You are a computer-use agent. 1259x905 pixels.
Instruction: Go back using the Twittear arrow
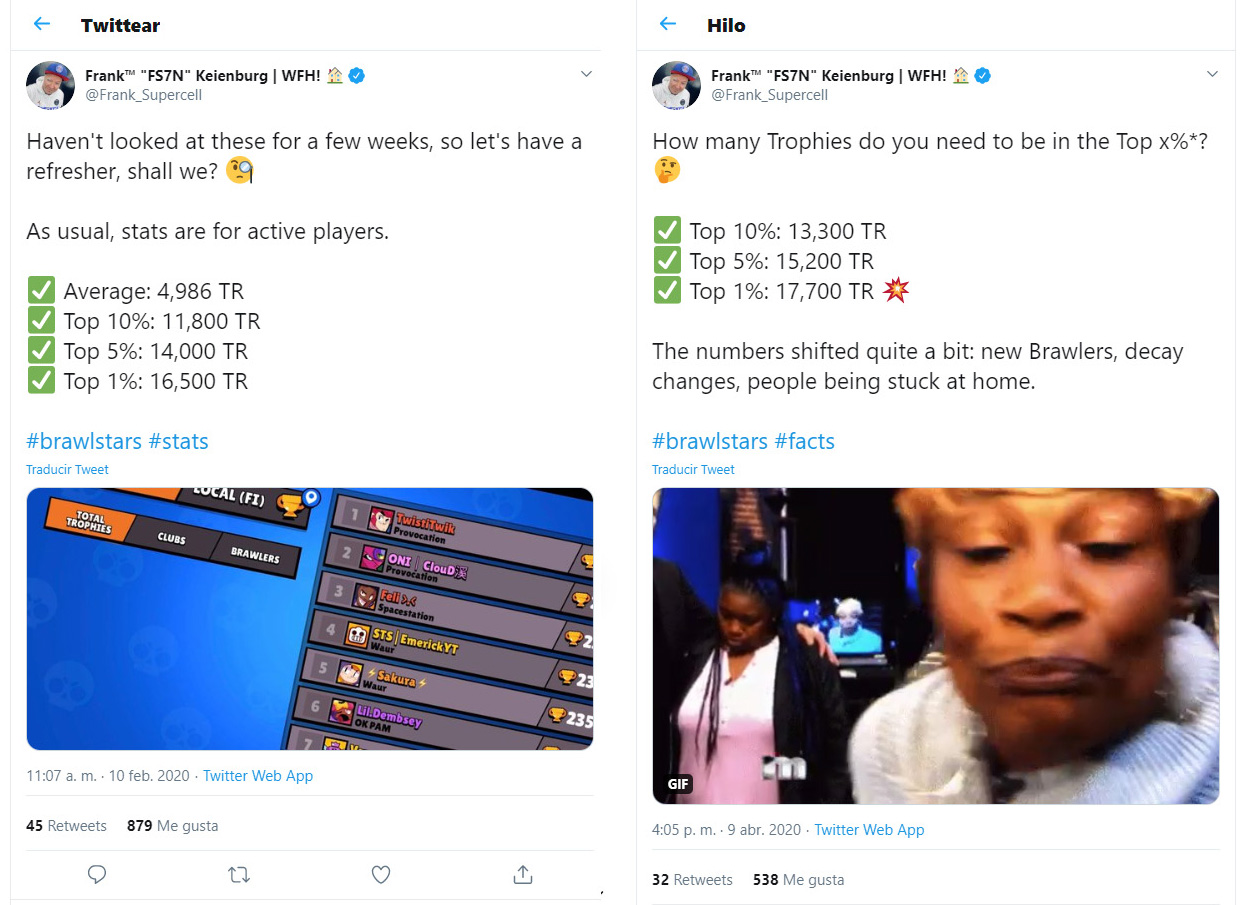(x=41, y=24)
